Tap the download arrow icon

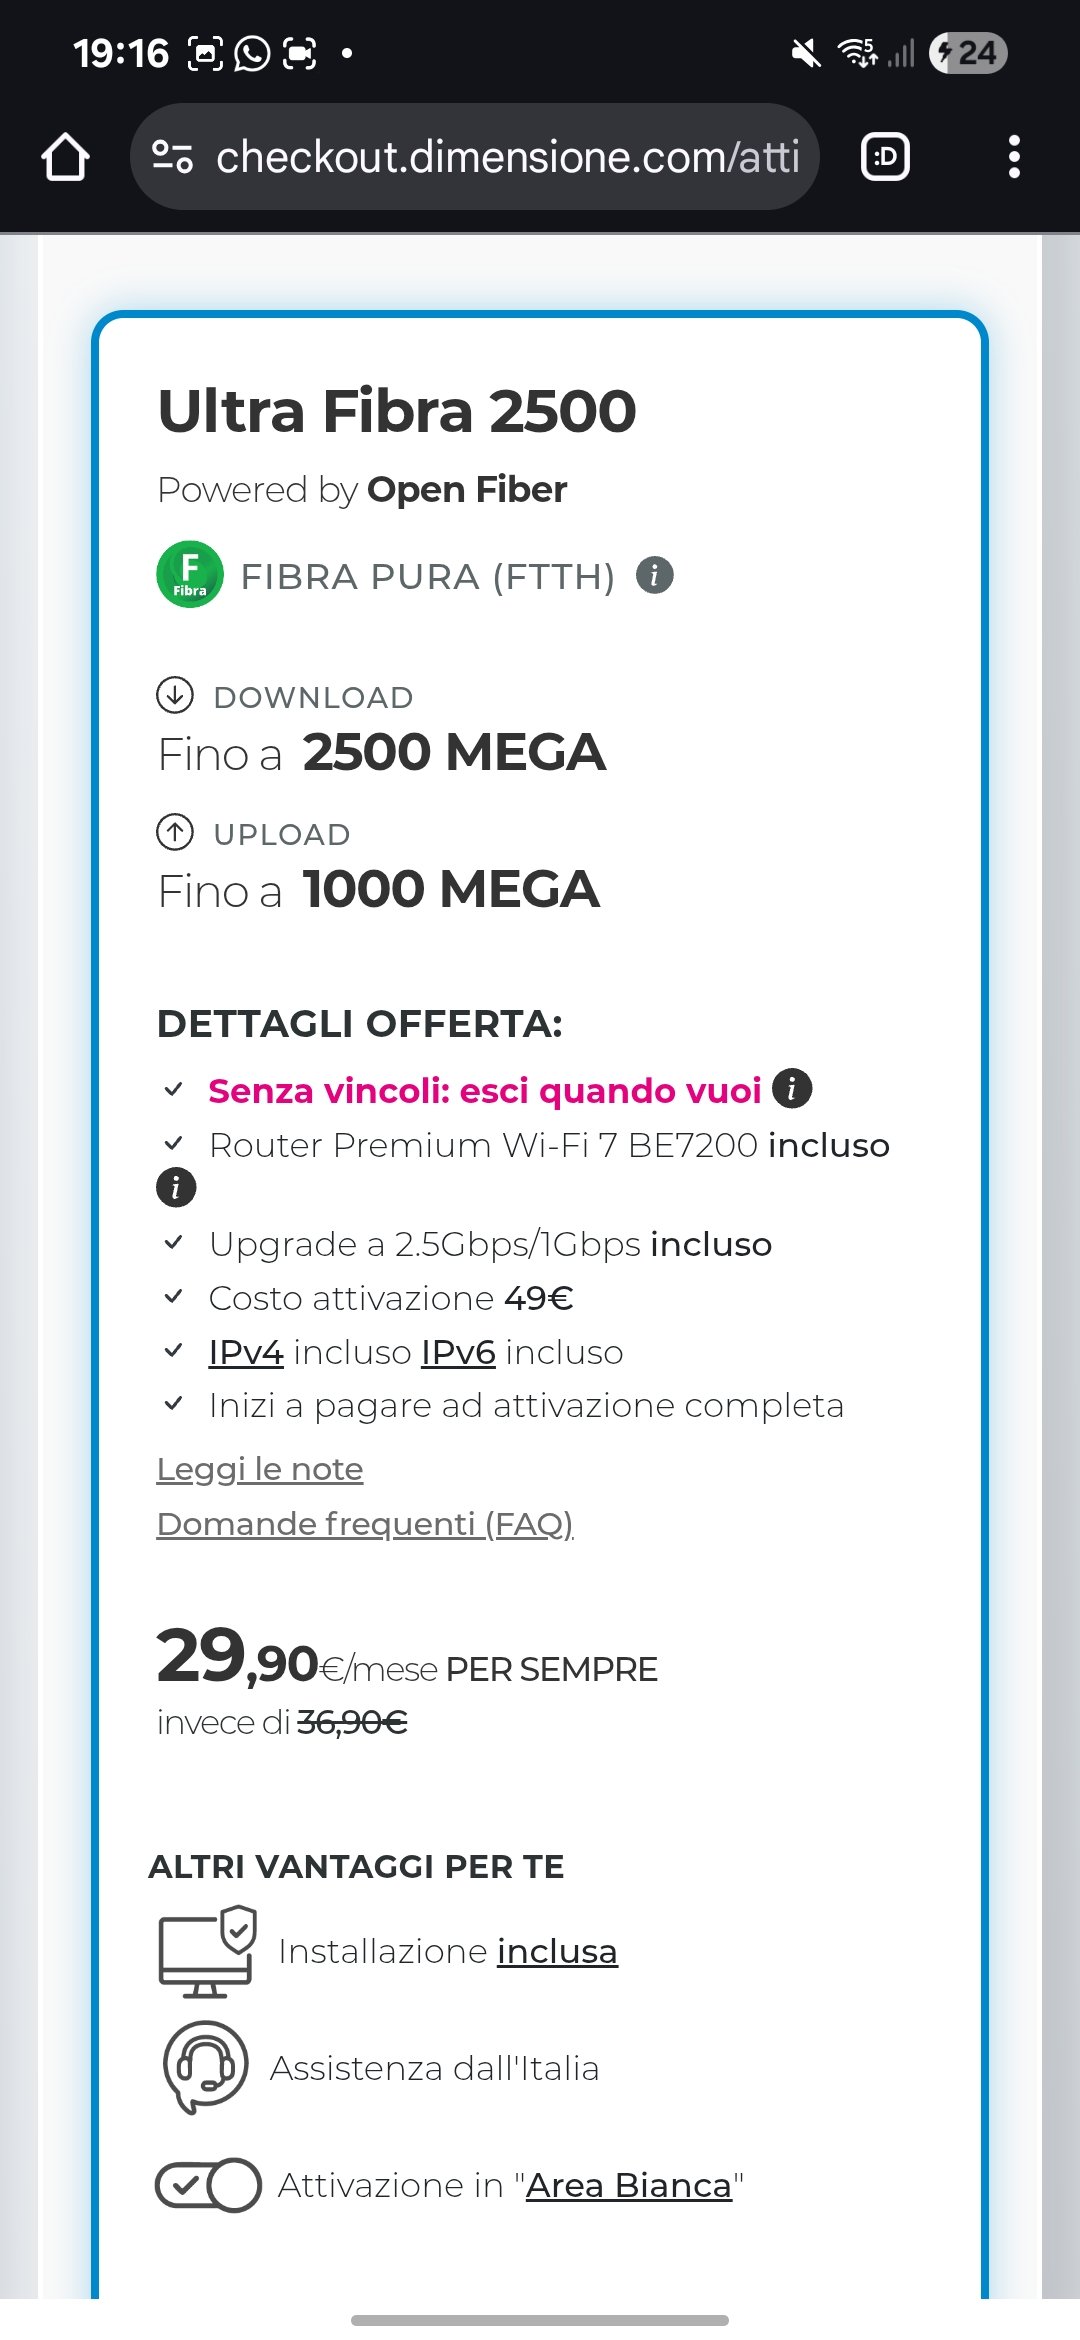coord(175,695)
